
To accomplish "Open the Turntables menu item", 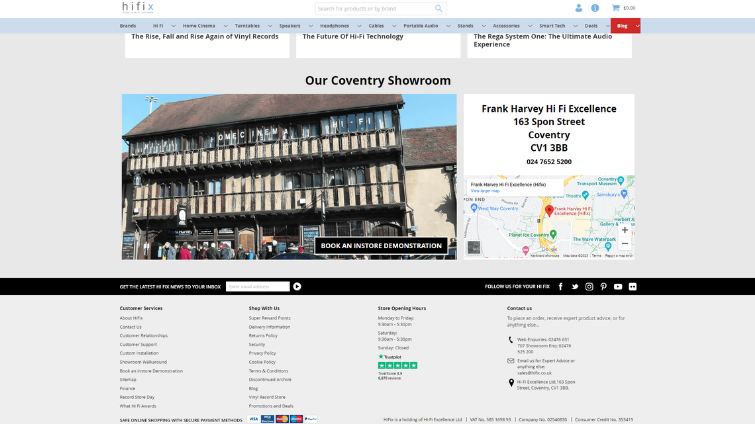I will pos(247,26).
